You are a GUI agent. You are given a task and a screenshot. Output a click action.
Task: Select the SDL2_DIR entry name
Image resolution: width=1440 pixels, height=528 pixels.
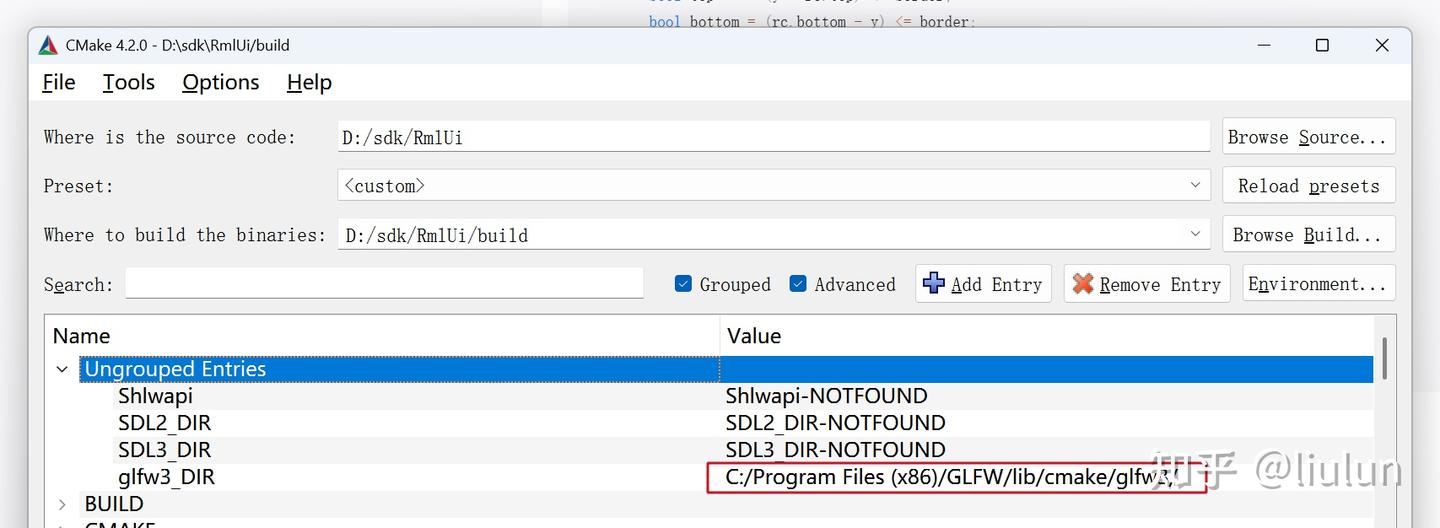[164, 423]
